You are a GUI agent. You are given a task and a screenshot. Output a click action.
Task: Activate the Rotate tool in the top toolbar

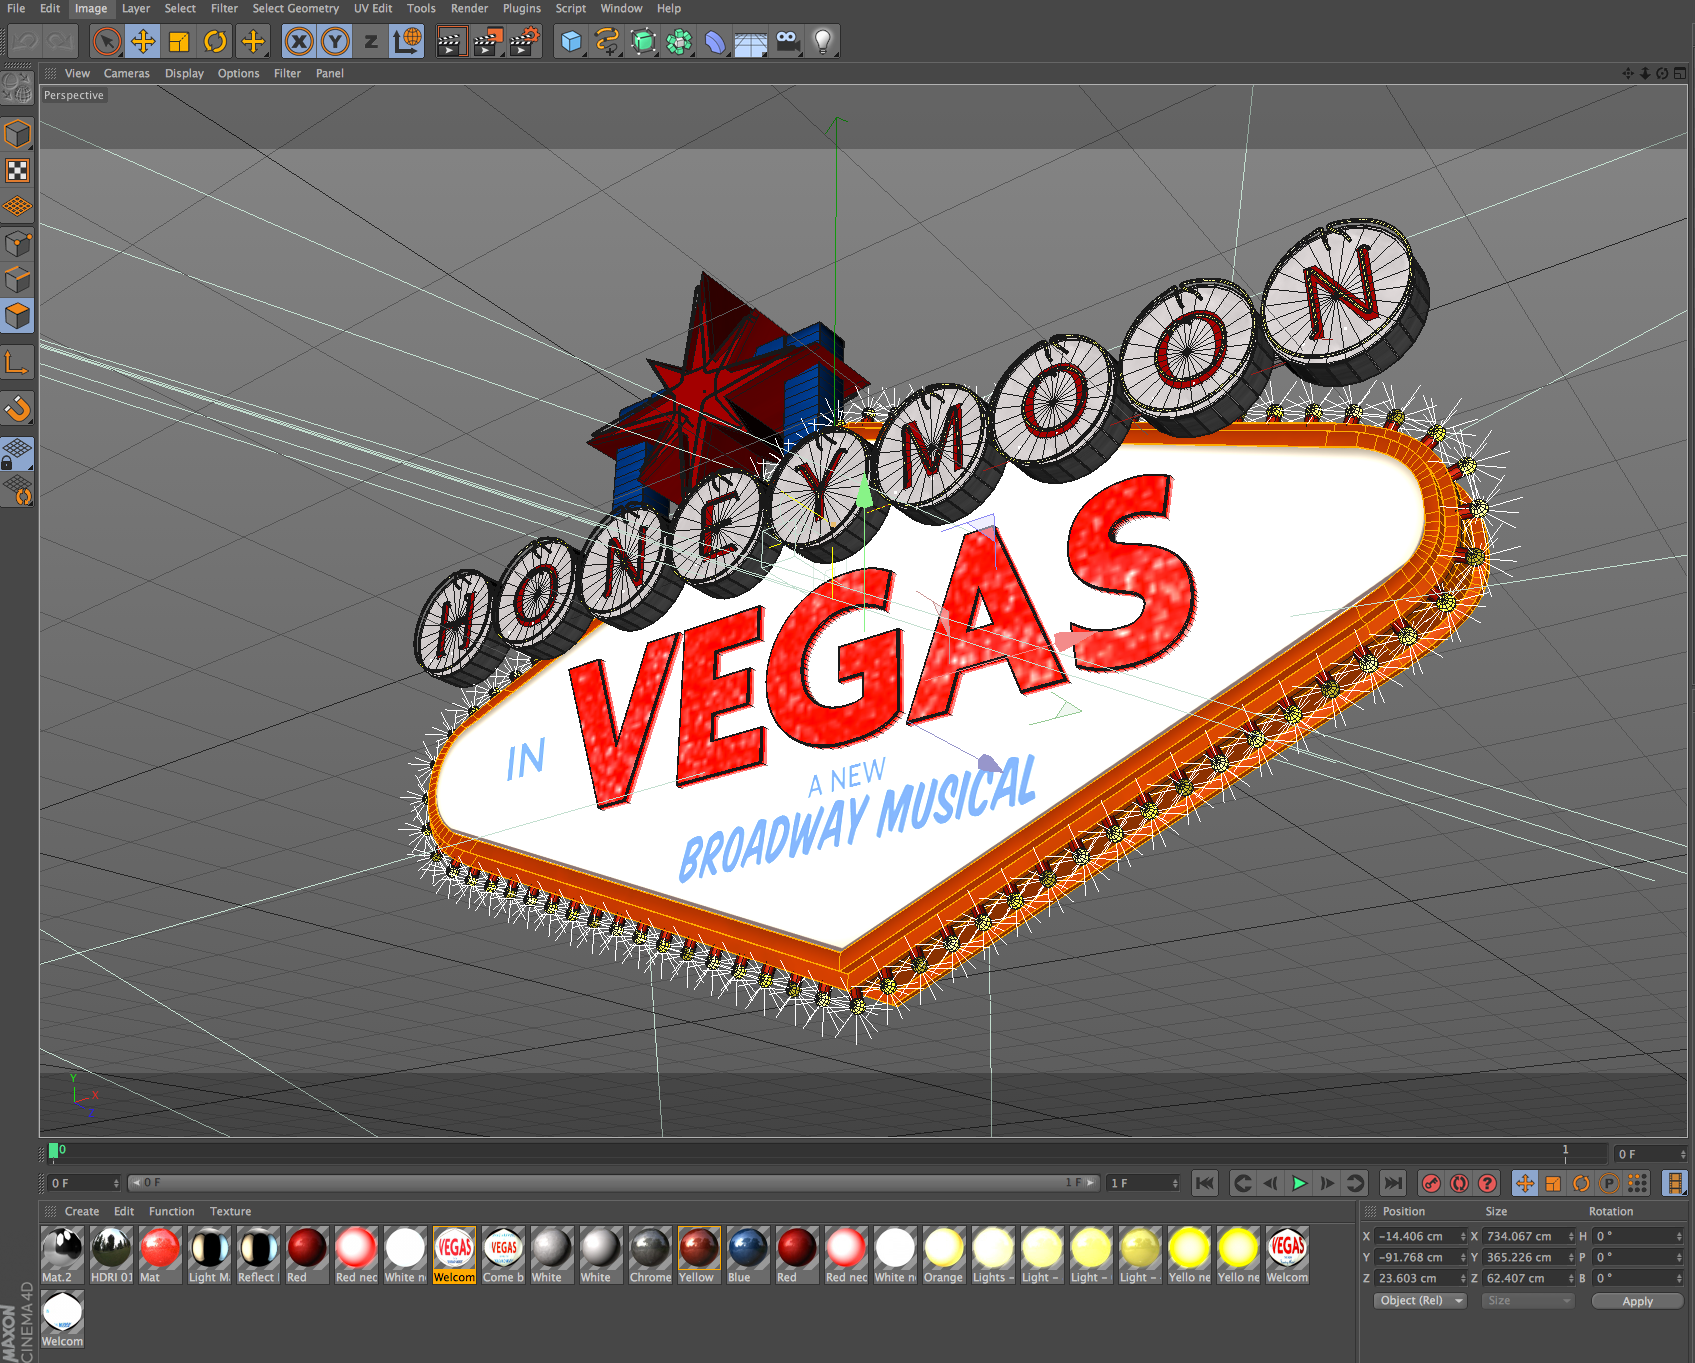215,42
